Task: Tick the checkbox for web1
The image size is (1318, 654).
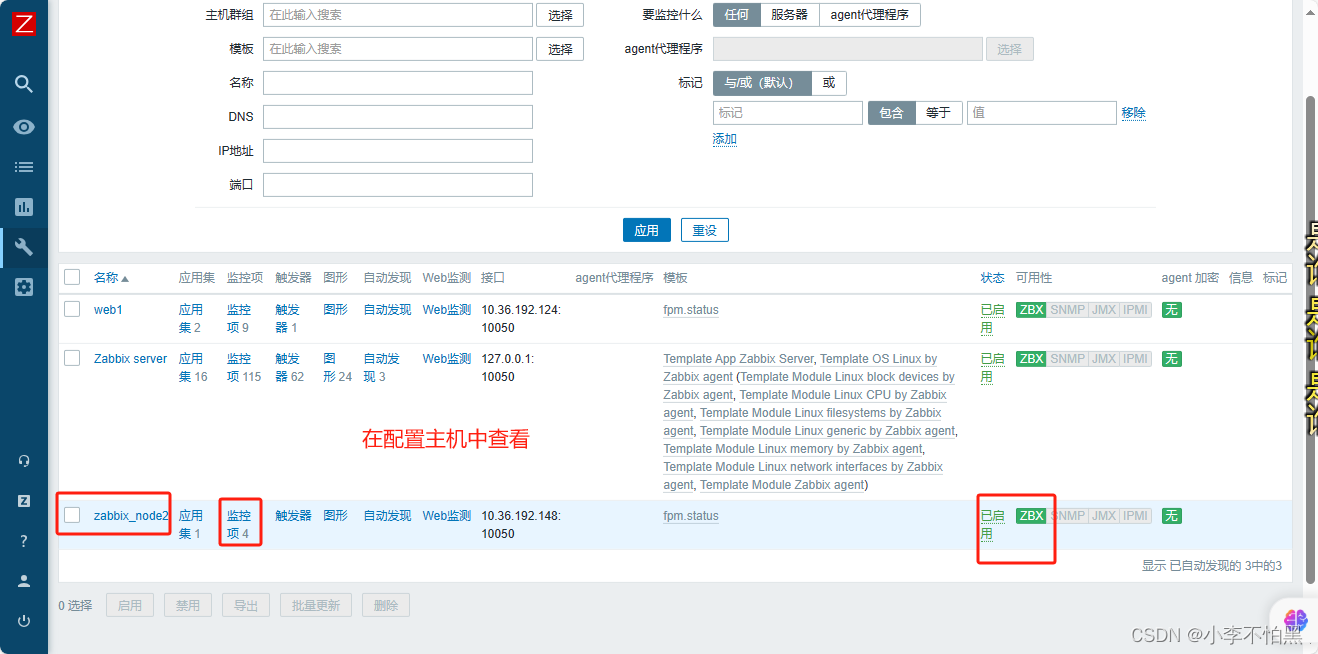Action: point(72,309)
